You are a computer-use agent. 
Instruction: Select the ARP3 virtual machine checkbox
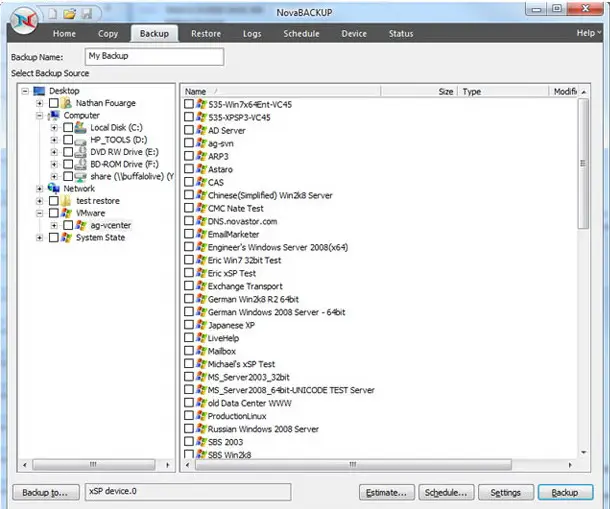click(x=189, y=156)
